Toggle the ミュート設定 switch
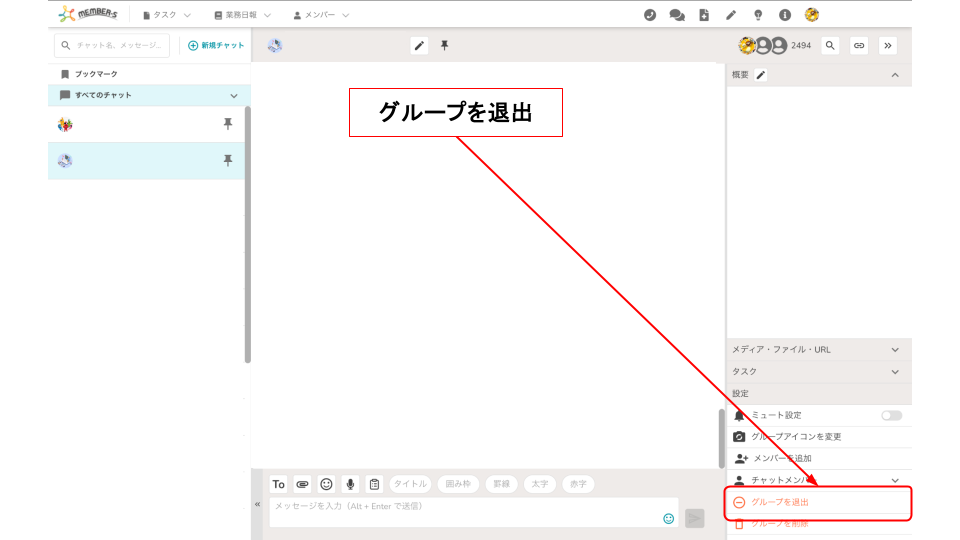The height and width of the screenshot is (540, 960). (x=891, y=415)
